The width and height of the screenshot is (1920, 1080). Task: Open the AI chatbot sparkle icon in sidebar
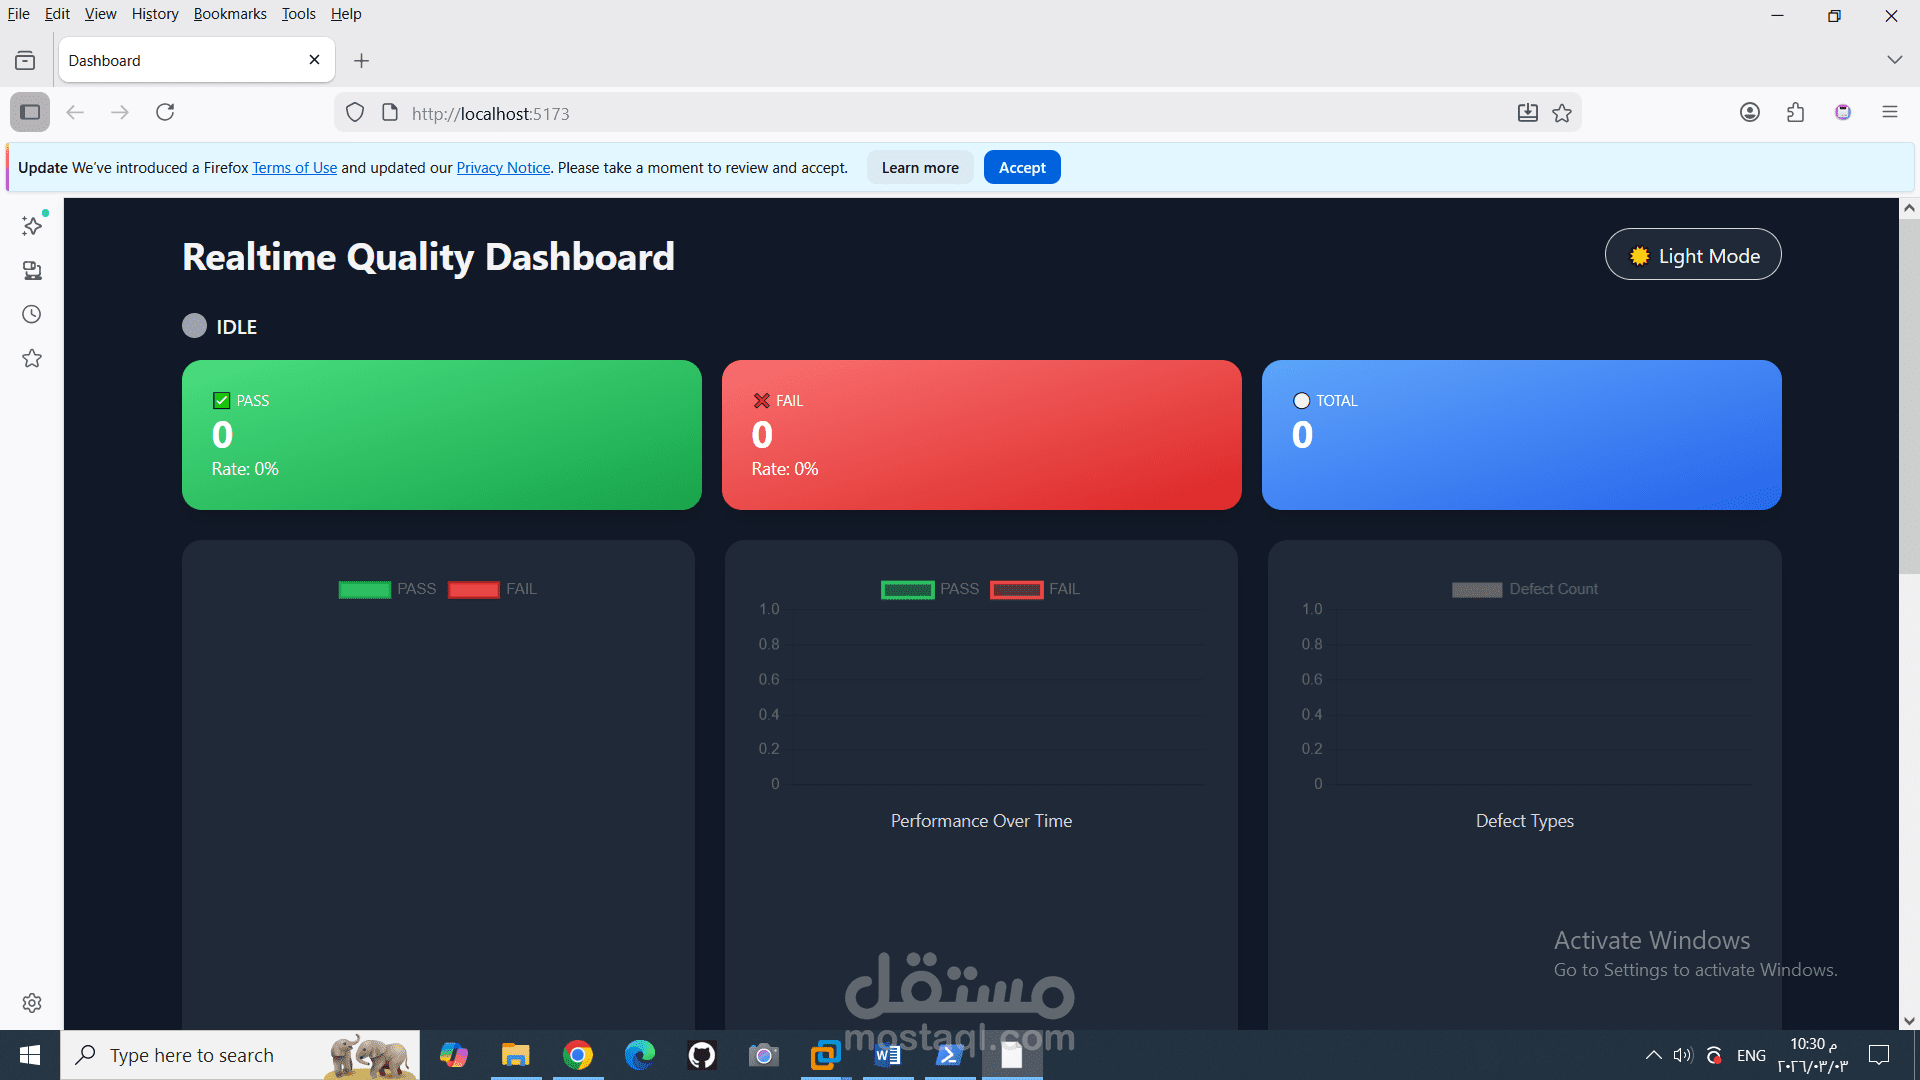tap(31, 225)
